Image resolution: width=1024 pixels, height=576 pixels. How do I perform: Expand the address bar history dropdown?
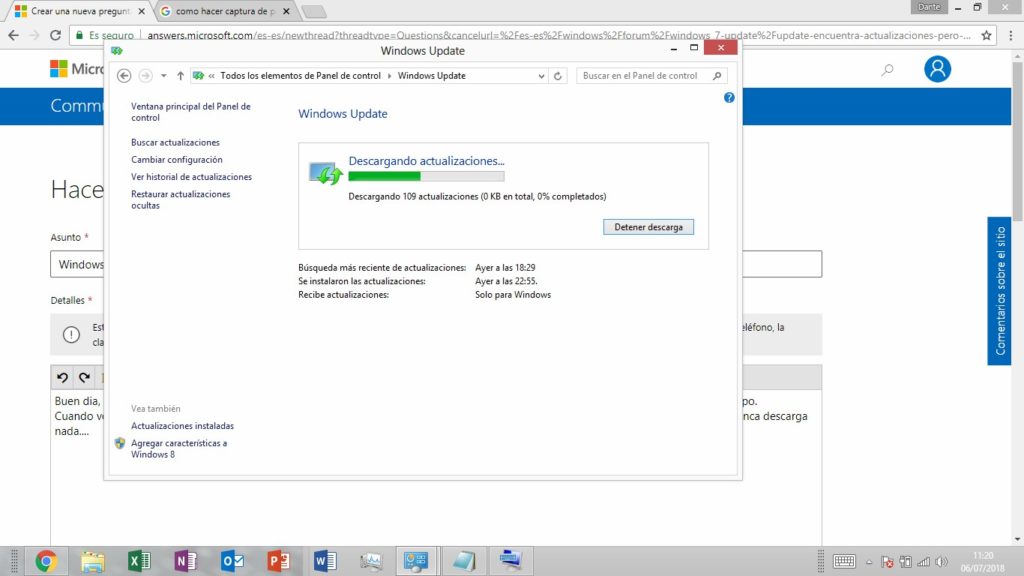click(x=541, y=76)
